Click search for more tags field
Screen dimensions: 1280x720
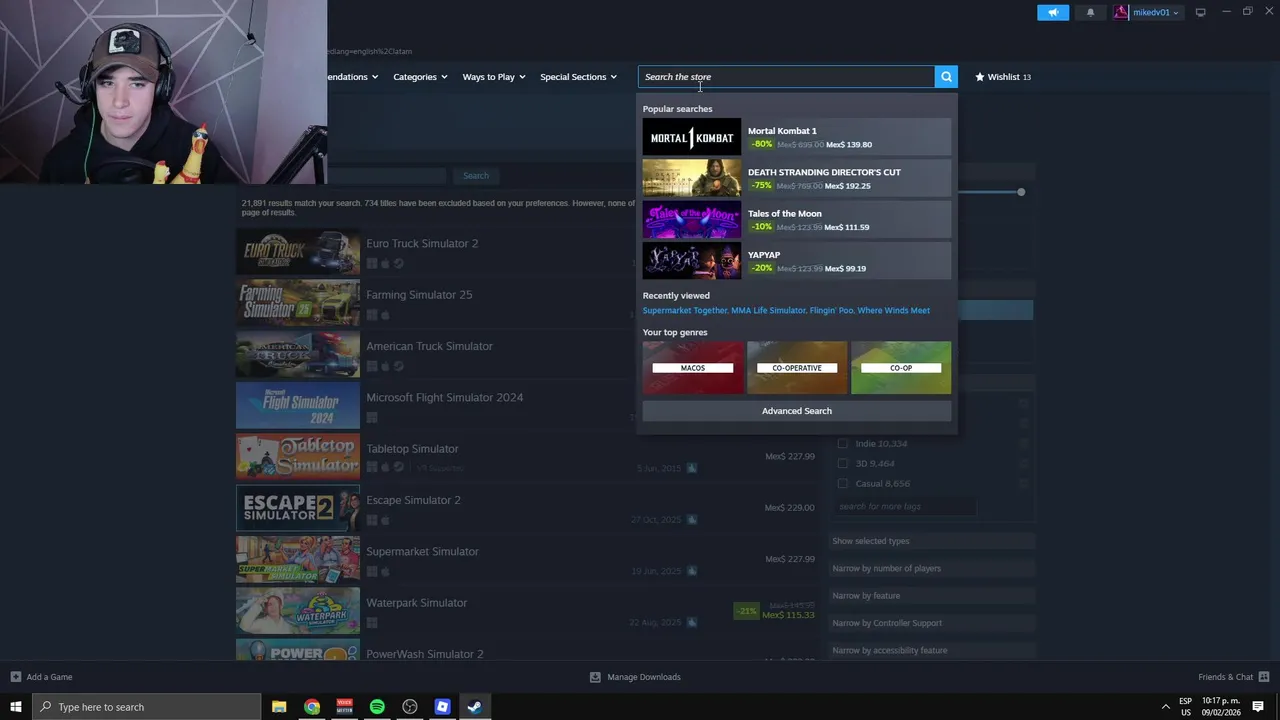point(905,507)
